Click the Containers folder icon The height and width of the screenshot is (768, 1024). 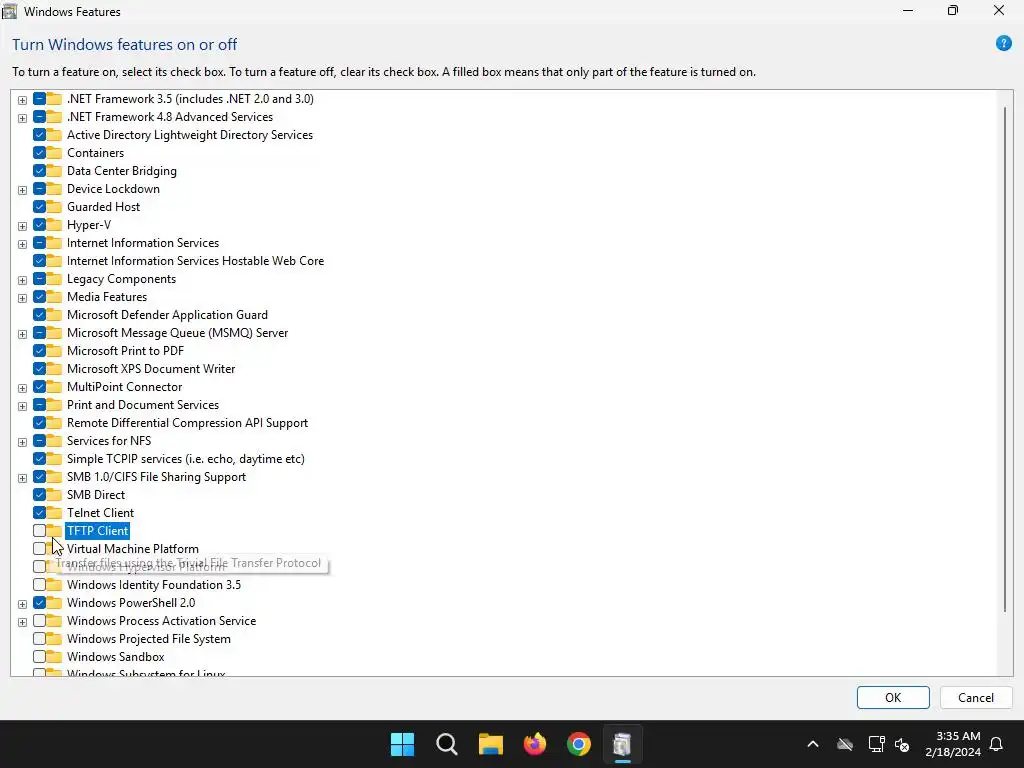(54, 153)
